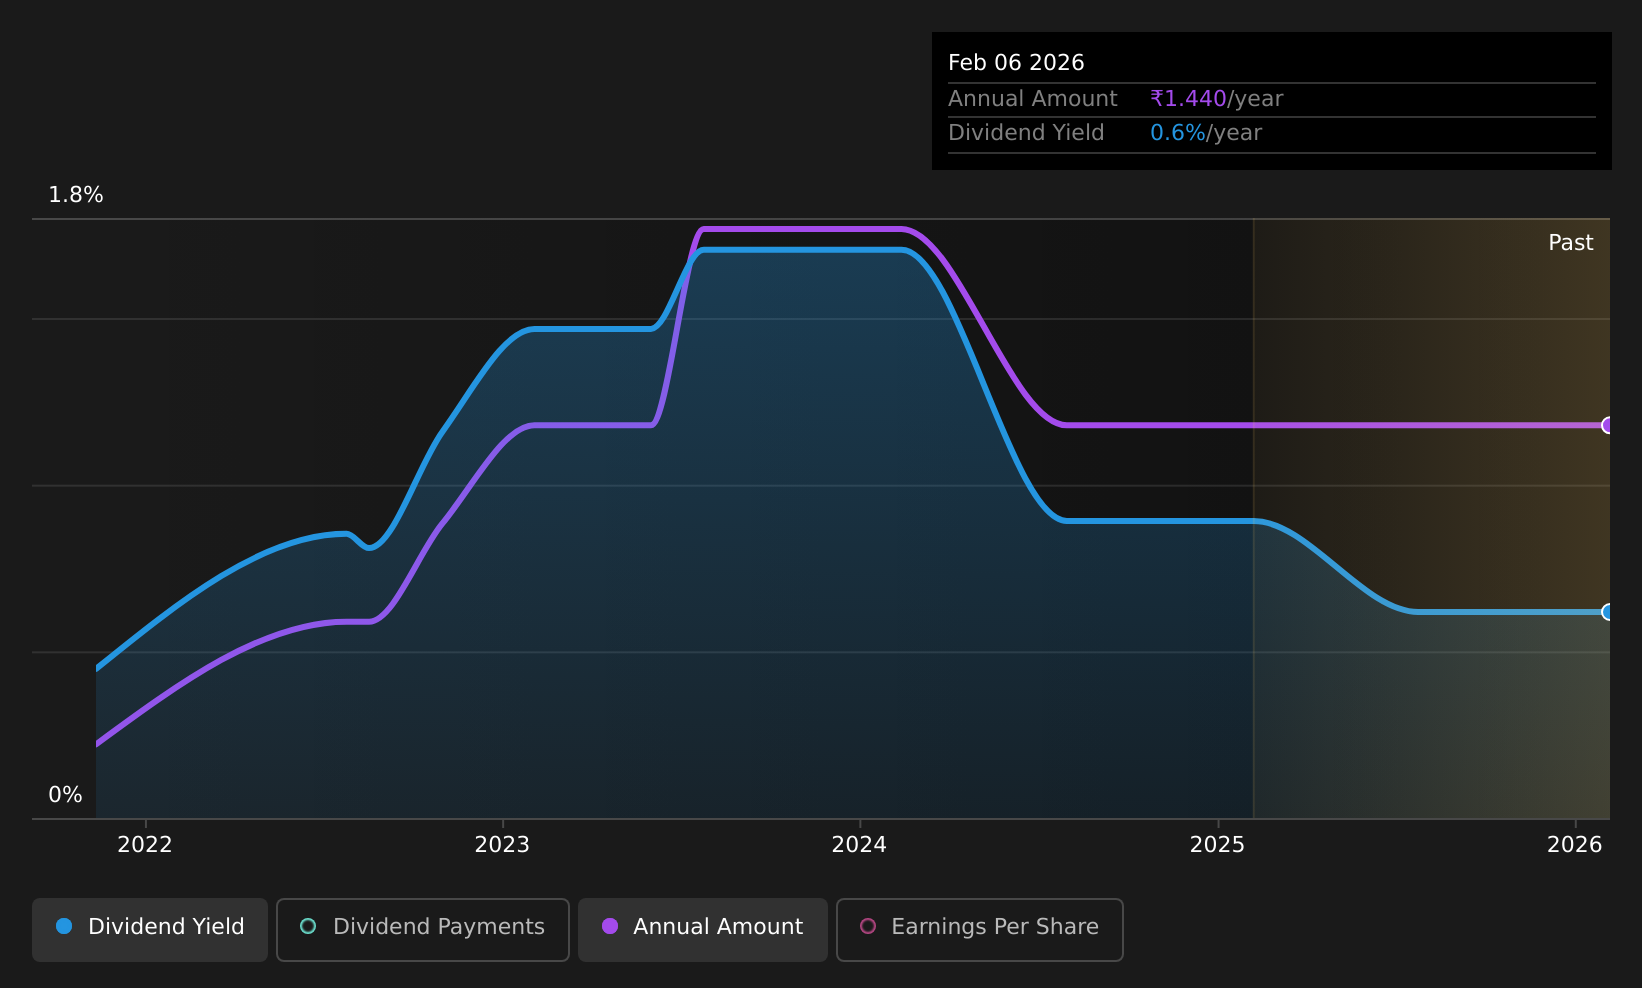Click the purple Annual Amount endpoint marker
Screen dimensions: 1642x988
click(x=1608, y=425)
